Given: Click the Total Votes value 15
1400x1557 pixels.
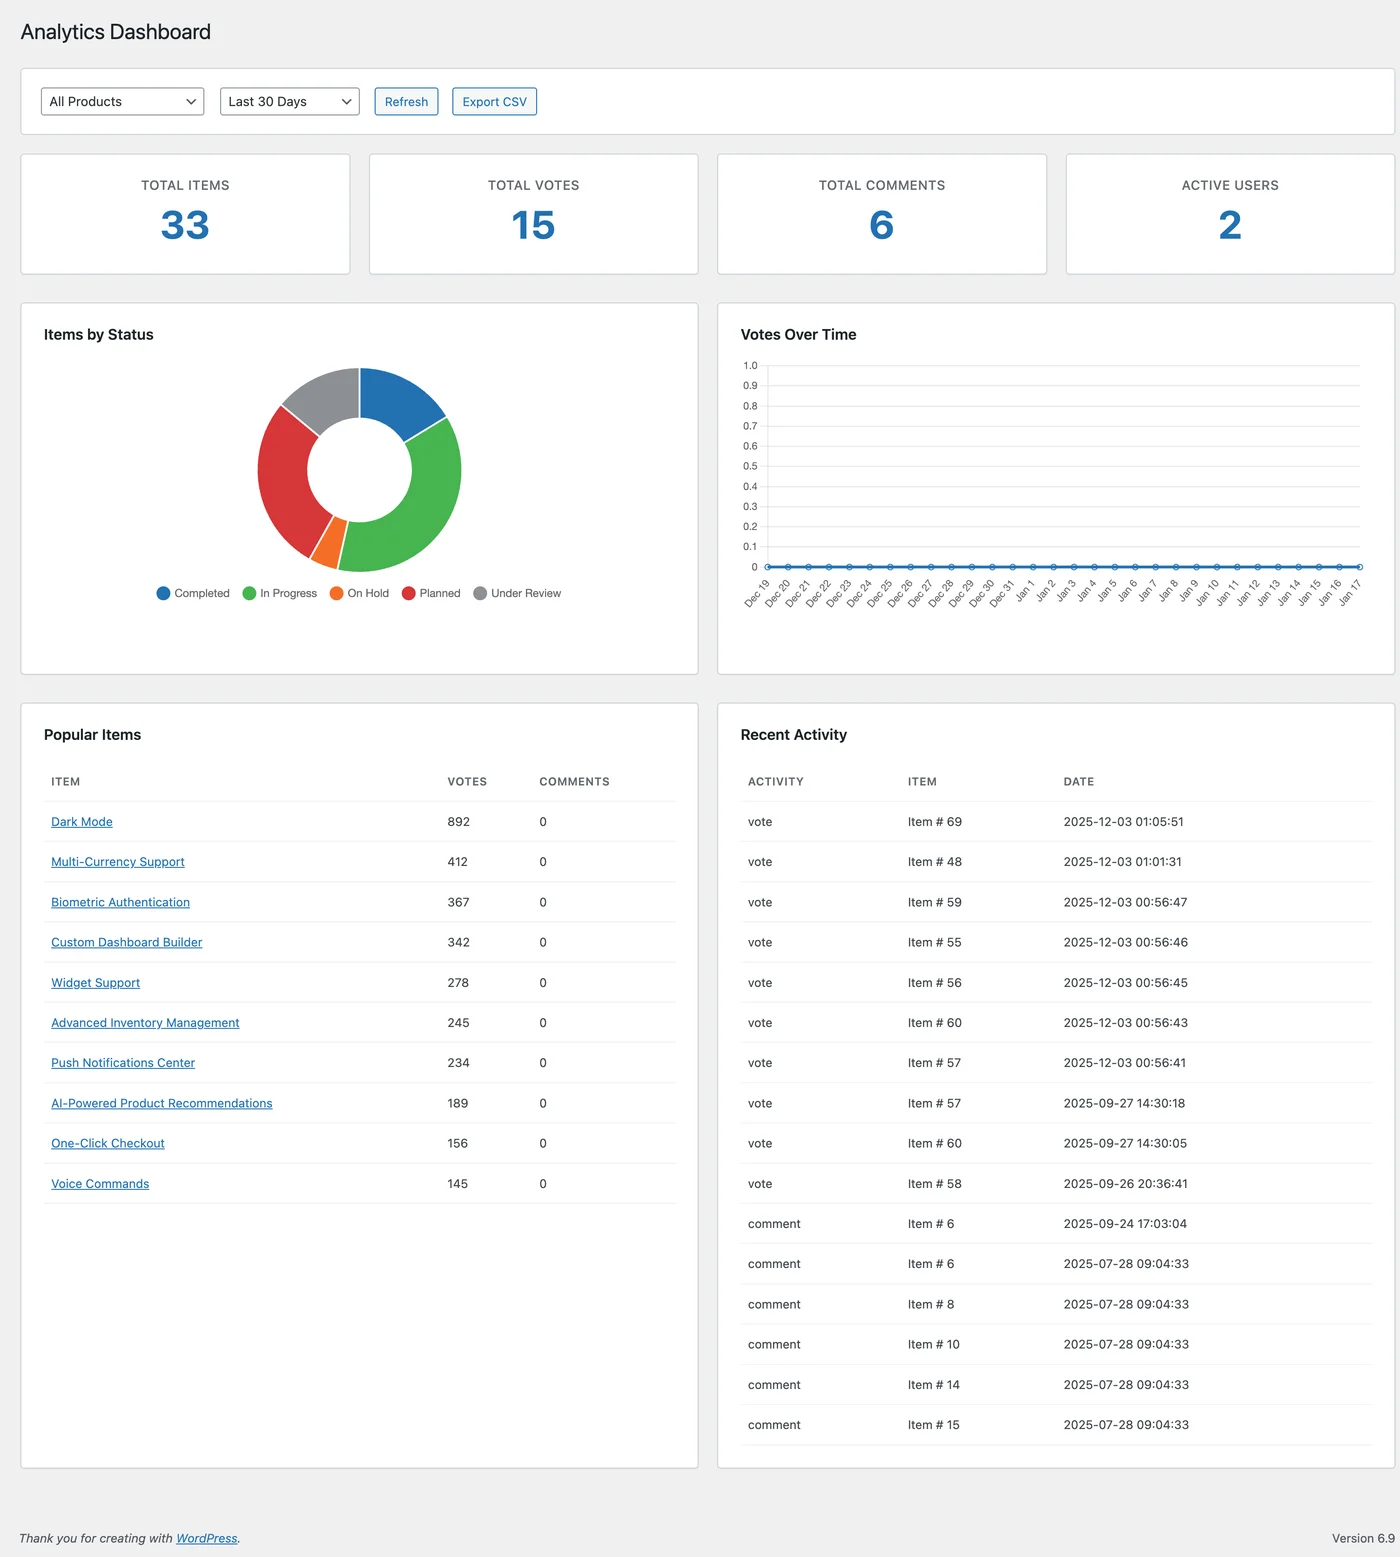Looking at the screenshot, I should (533, 225).
